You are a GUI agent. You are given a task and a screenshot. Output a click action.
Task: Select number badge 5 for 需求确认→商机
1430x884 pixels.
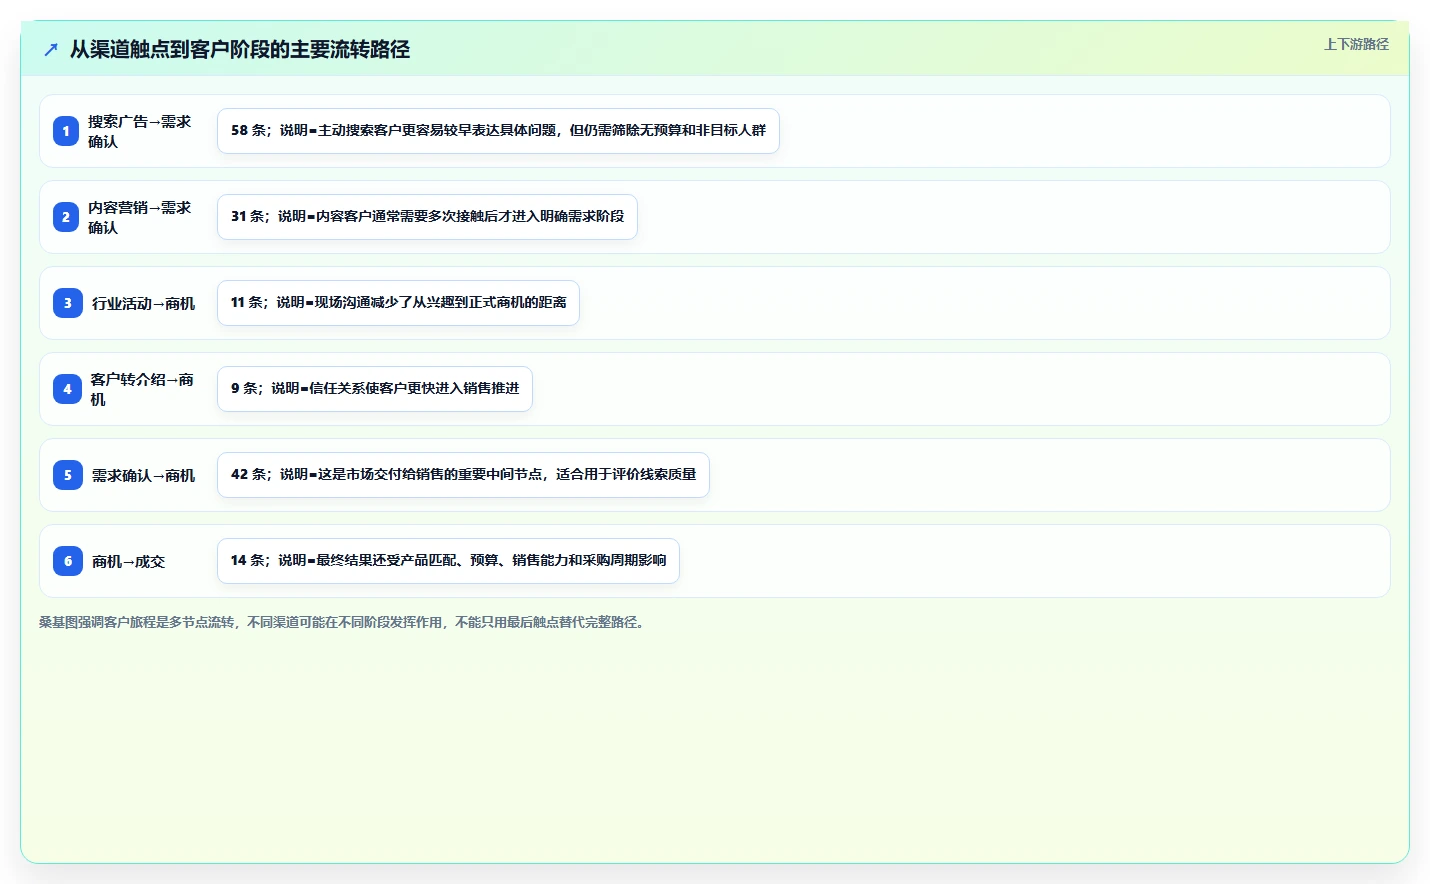(x=68, y=475)
